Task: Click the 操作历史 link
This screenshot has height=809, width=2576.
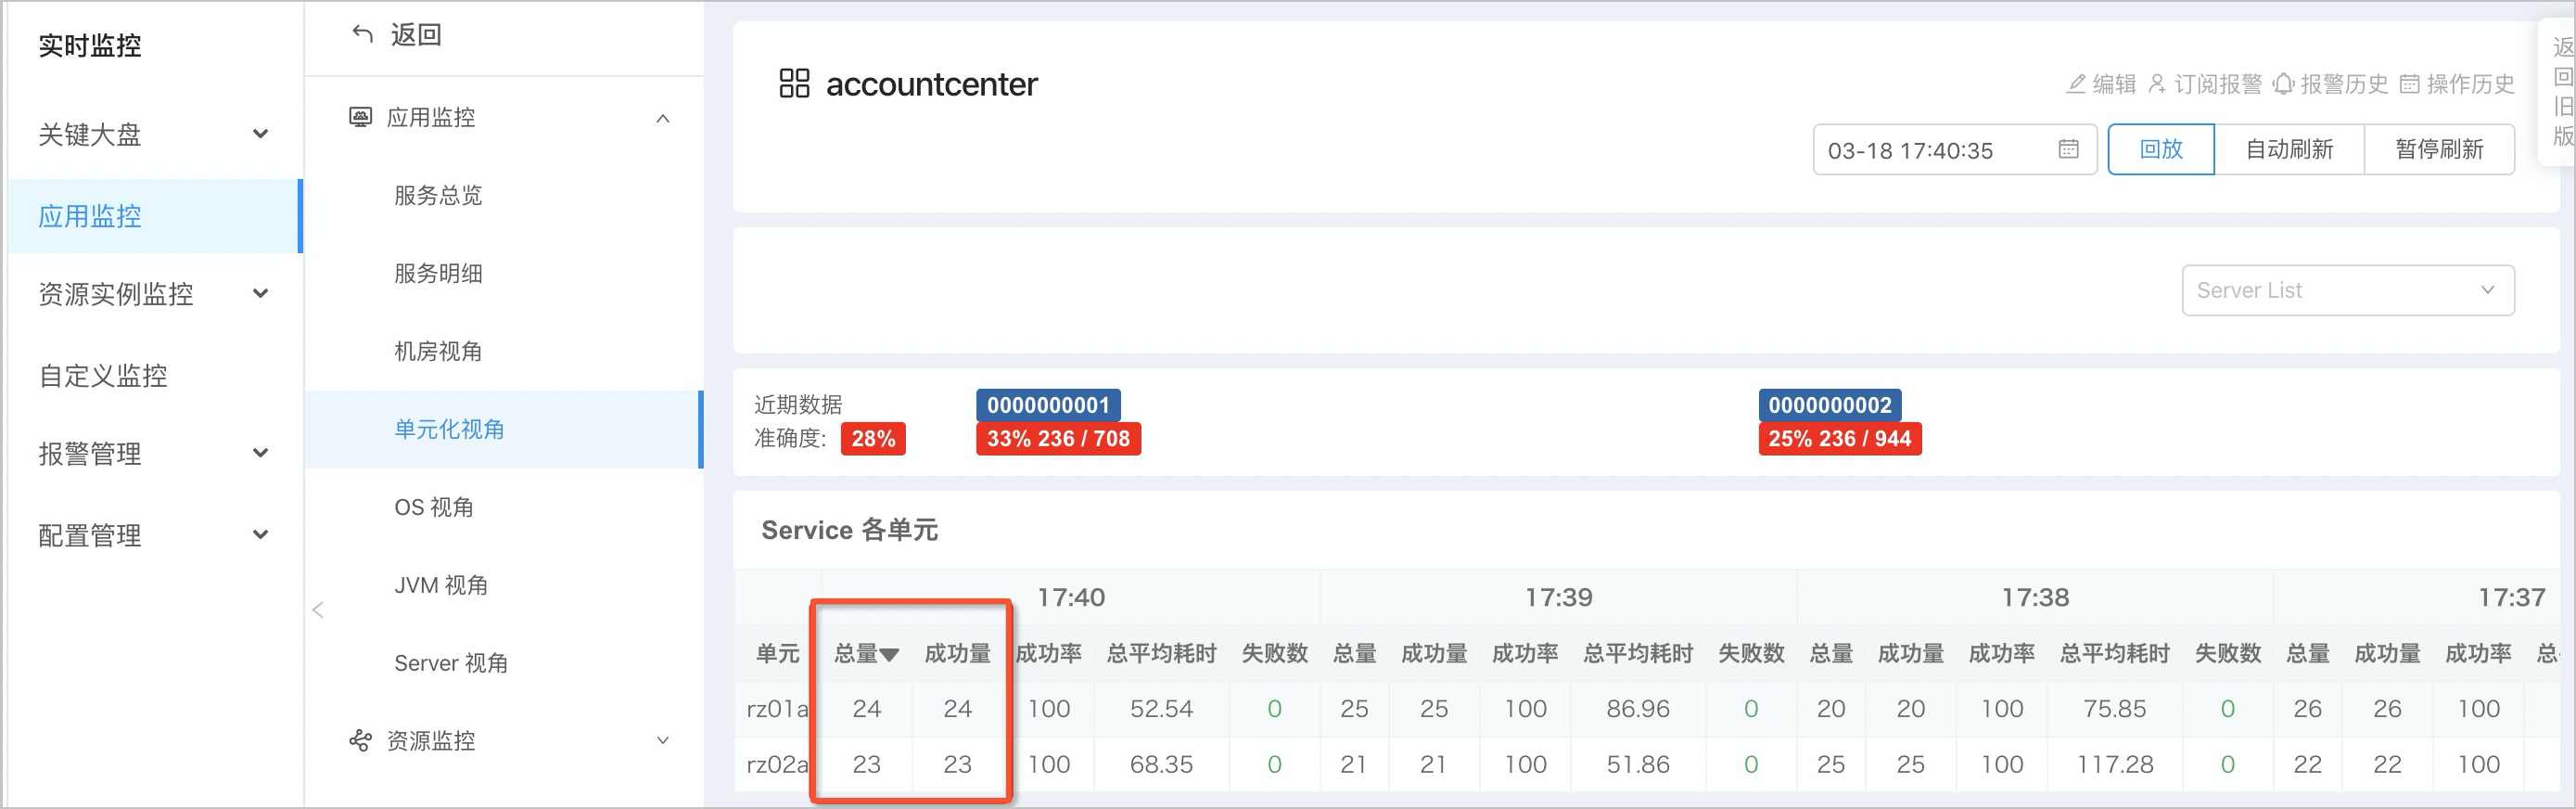Action: [x=2470, y=84]
